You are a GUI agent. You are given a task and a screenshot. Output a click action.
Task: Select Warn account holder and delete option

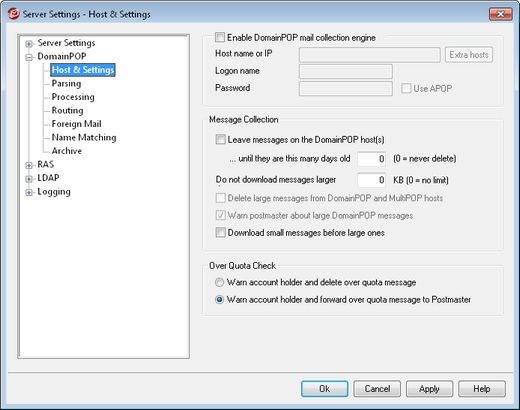click(219, 282)
